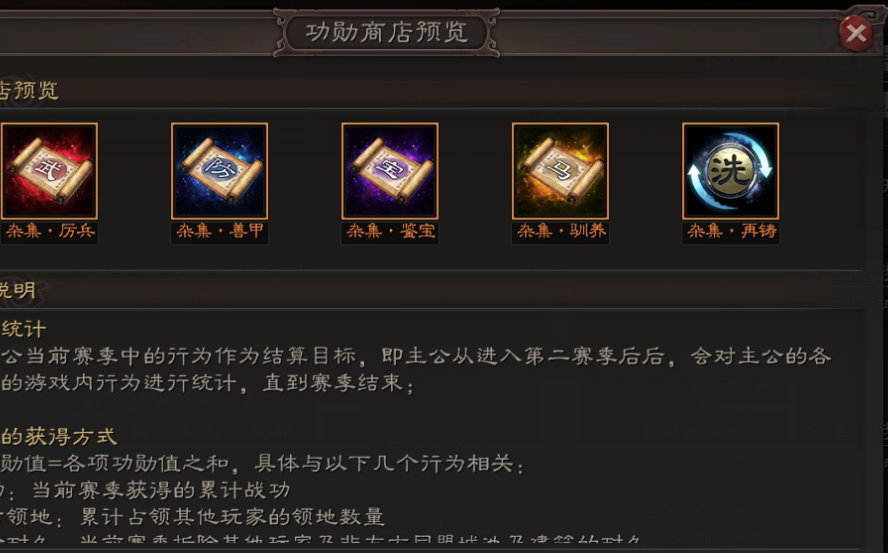This screenshot has width=888, height=553.
Task: Select the red 武 scroll icon
Action: 49,171
